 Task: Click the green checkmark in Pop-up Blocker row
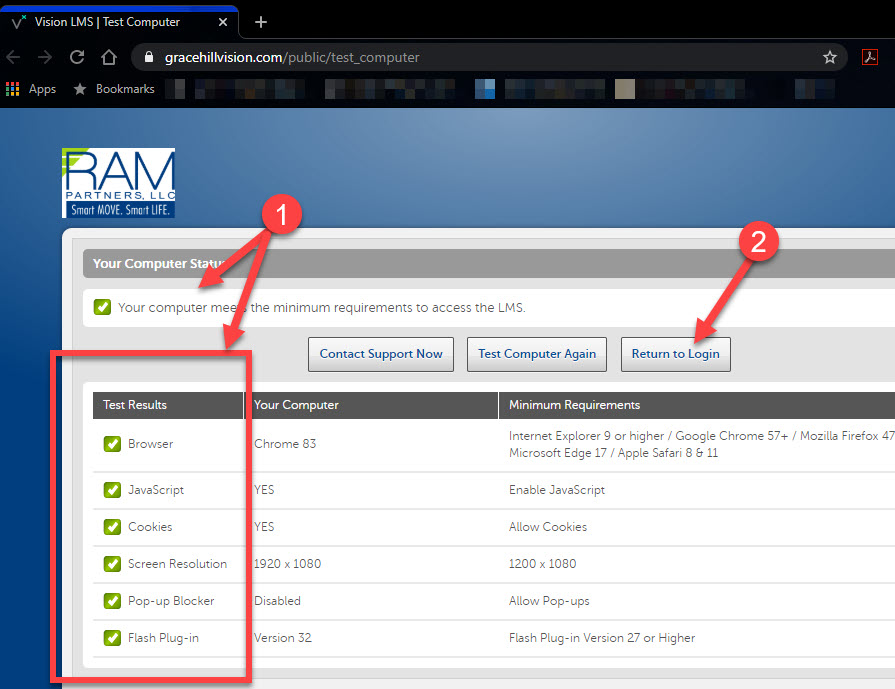click(112, 601)
